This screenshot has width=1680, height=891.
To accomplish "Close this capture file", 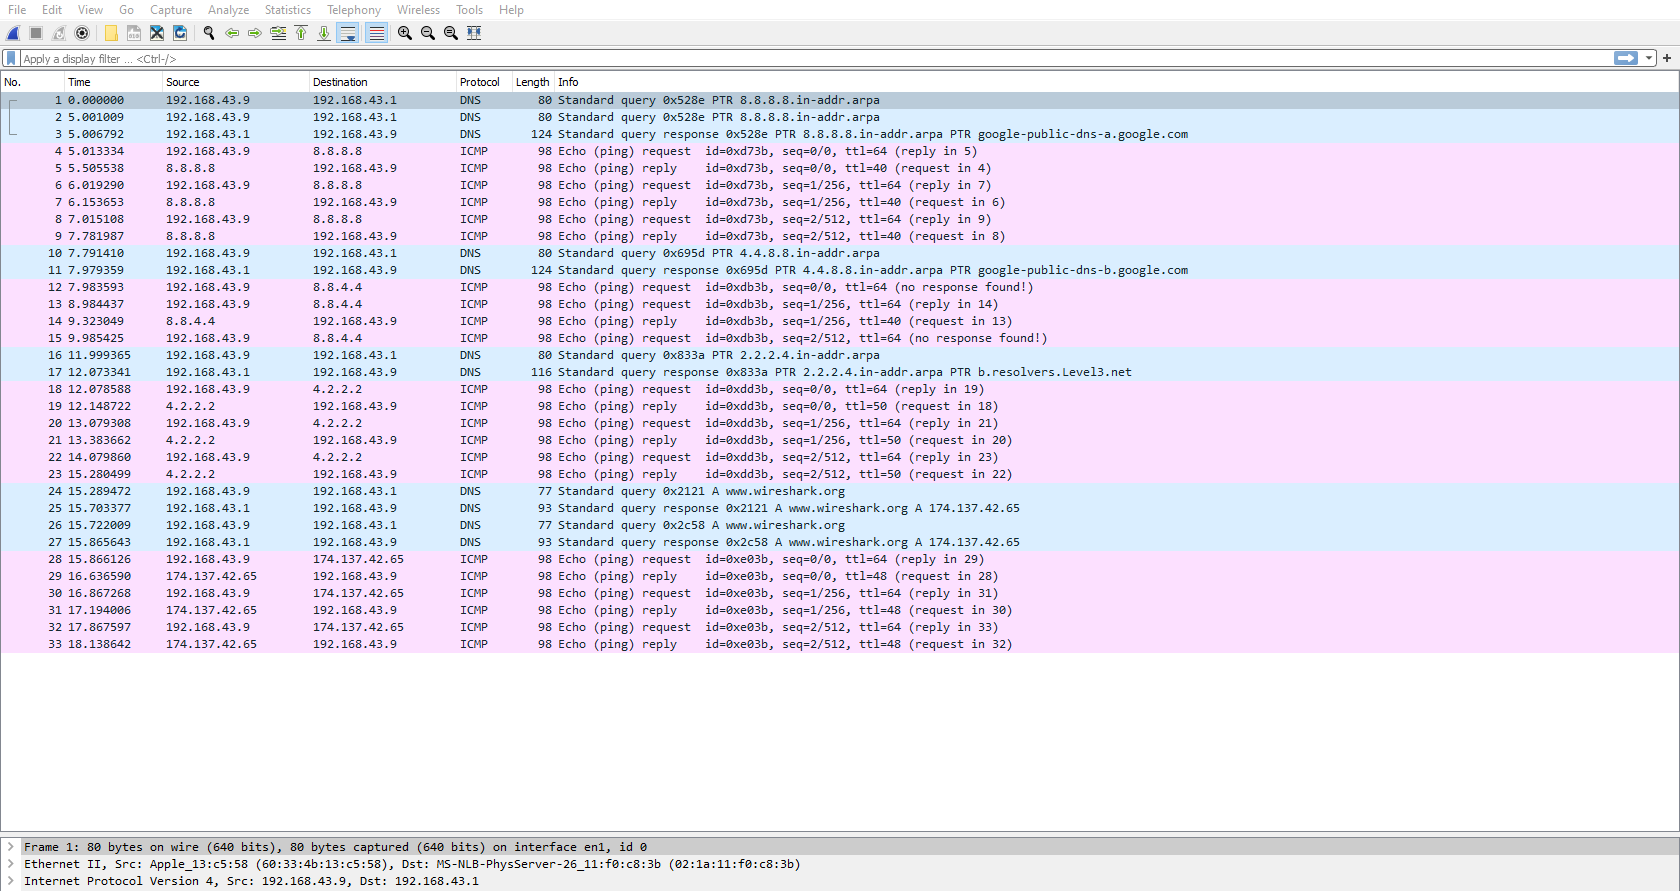I will pyautogui.click(x=157, y=33).
